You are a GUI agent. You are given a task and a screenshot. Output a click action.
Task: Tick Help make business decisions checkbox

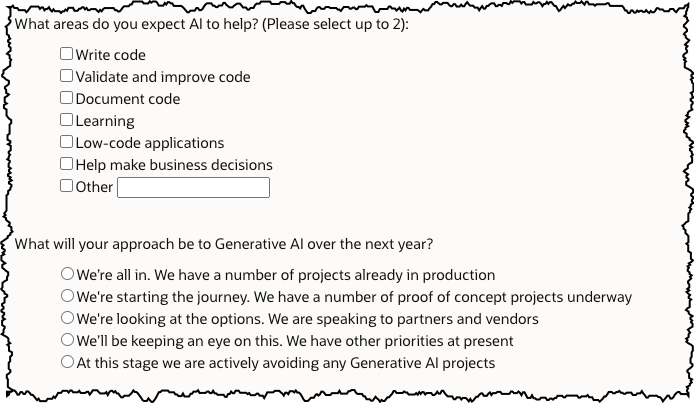[x=66, y=164]
